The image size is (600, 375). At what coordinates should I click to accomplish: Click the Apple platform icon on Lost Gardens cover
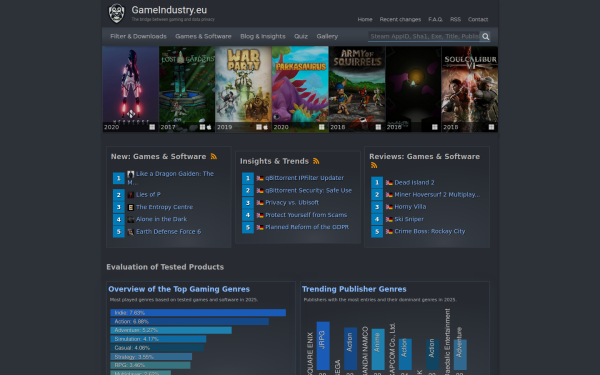209,127
